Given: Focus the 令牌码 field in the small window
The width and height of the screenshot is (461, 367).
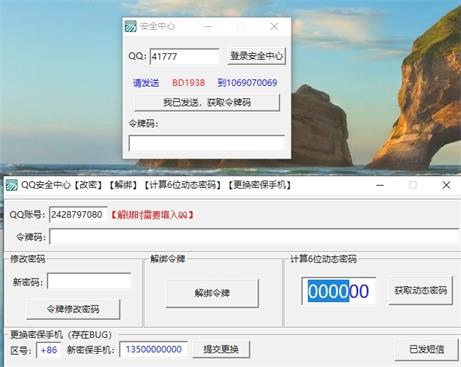Looking at the screenshot, I should pyautogui.click(x=207, y=143).
